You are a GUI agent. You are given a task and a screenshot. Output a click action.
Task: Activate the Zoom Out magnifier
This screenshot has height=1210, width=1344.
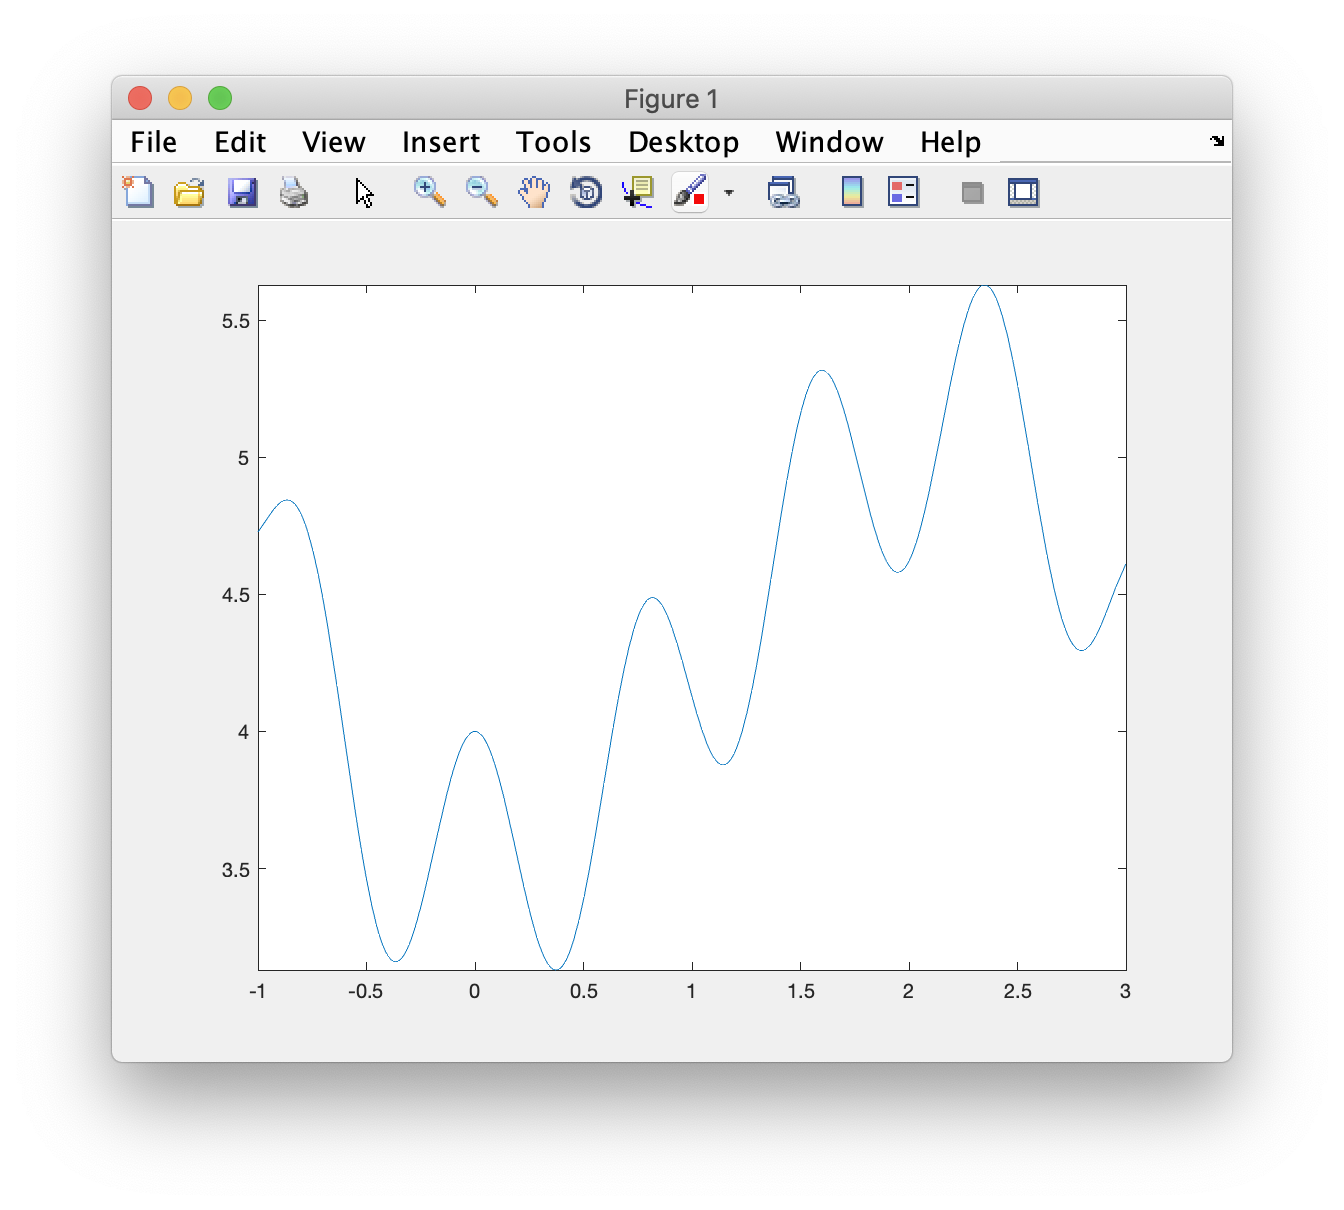(x=482, y=192)
